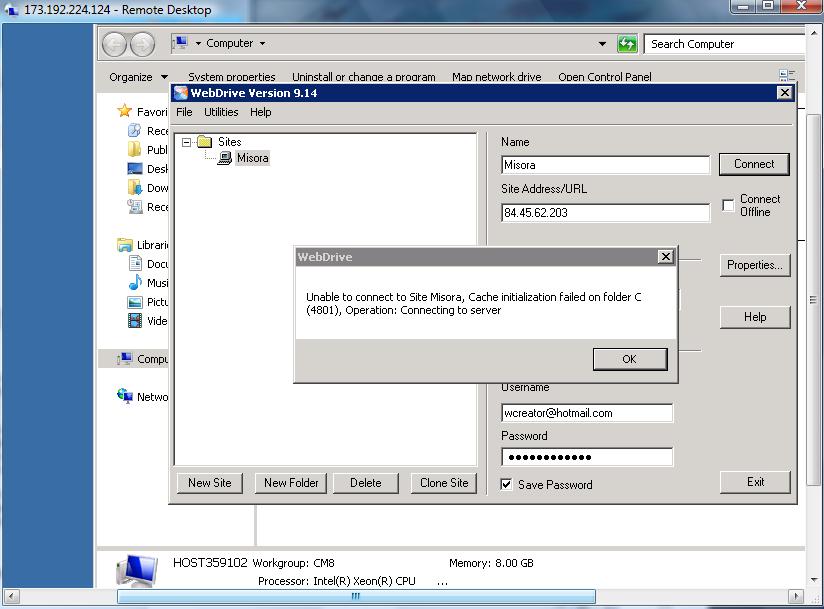Click the New Site button
Screen dimensions: 824x609
210,483
